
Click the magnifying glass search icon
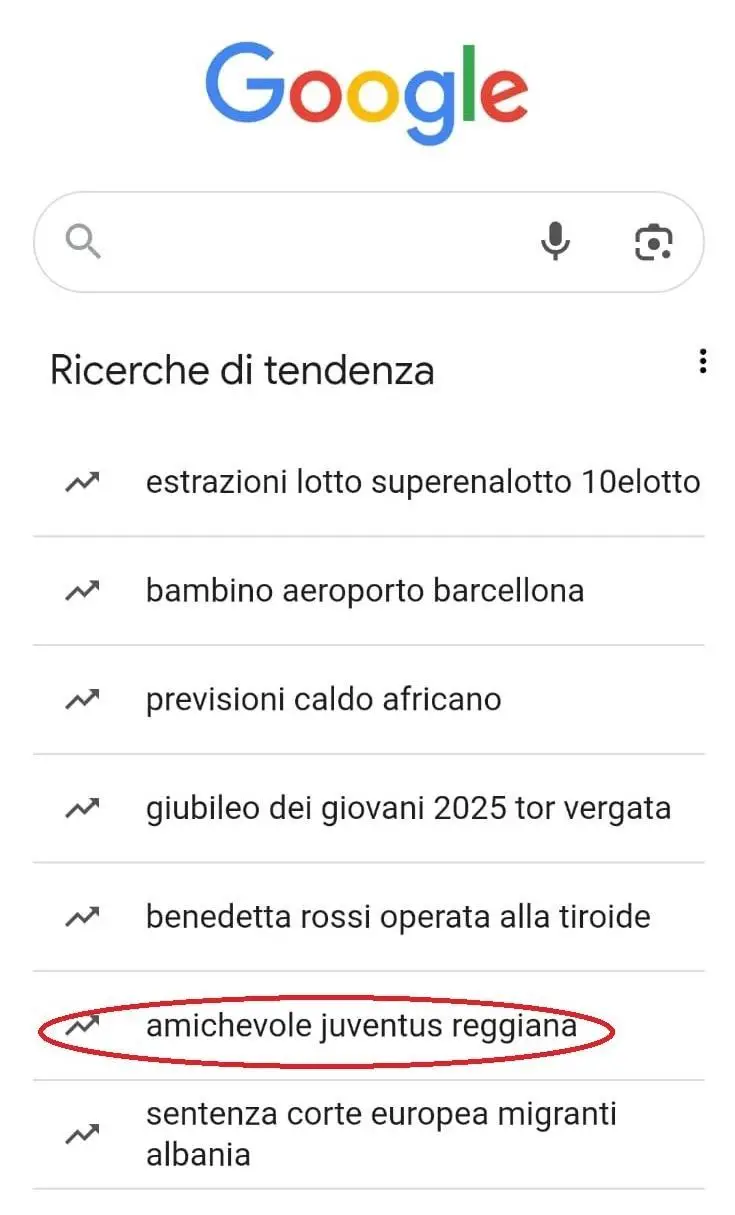point(83,241)
